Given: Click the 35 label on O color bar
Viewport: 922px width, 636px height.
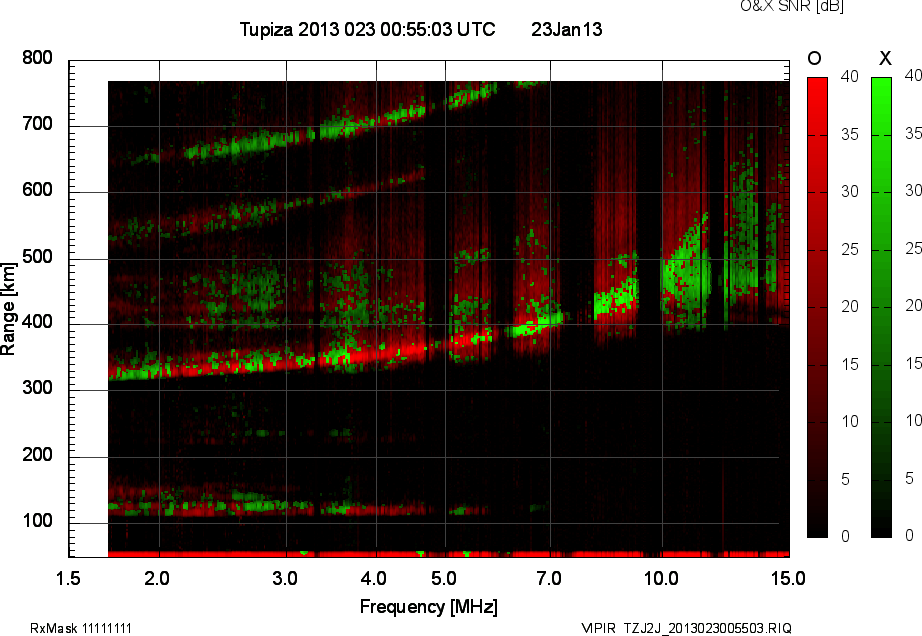Looking at the screenshot, I should pyautogui.click(x=850, y=135).
